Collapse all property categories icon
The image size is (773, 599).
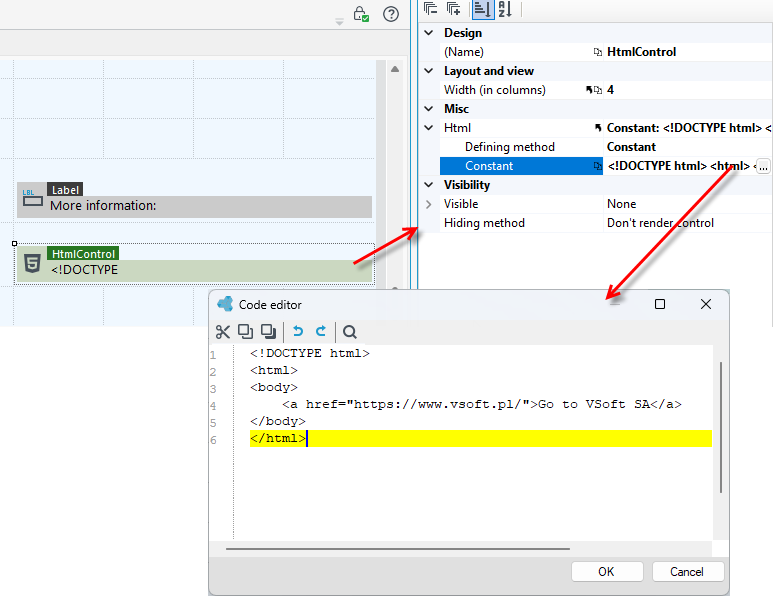[x=430, y=8]
